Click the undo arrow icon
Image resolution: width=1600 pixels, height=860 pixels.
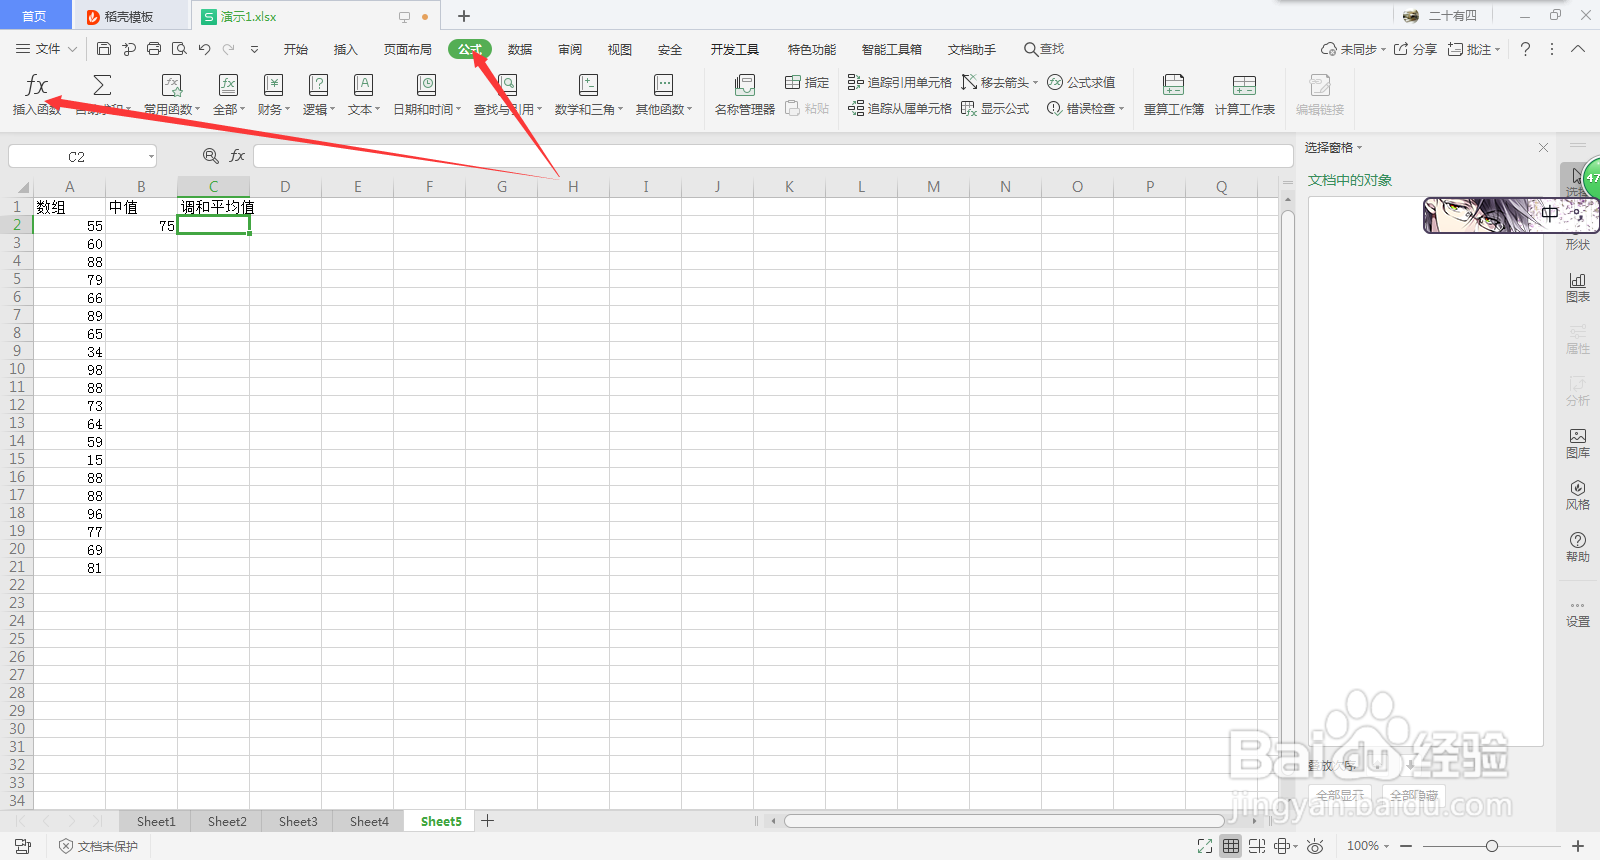204,49
